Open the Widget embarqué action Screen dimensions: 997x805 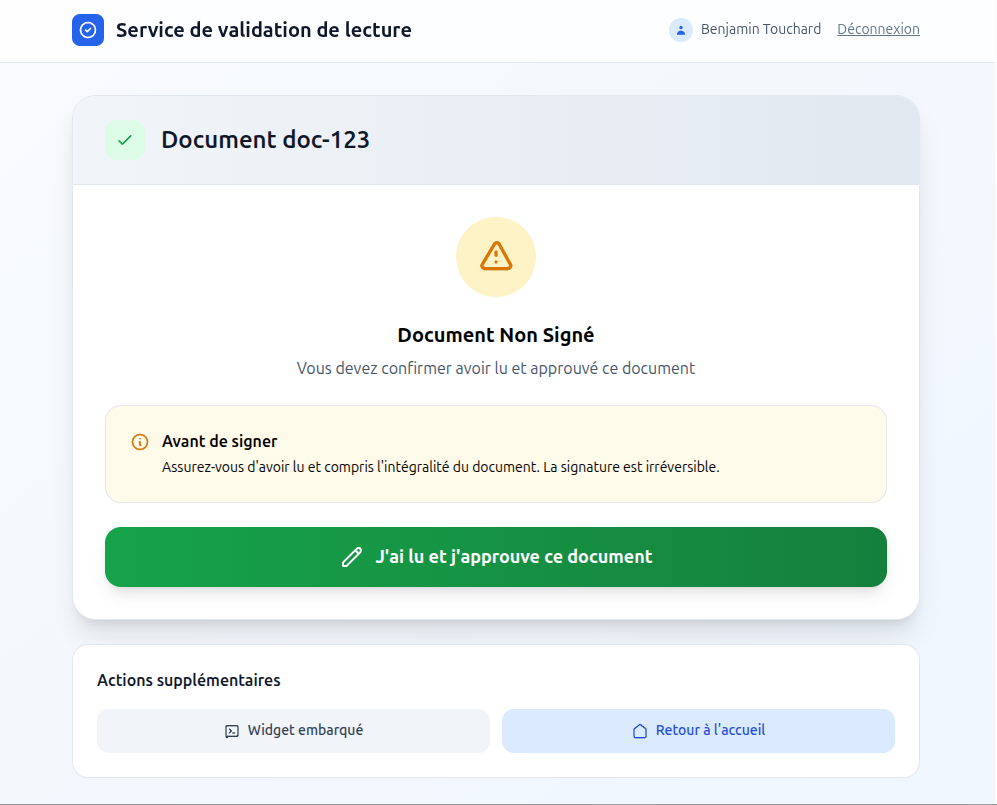pyautogui.click(x=293, y=731)
